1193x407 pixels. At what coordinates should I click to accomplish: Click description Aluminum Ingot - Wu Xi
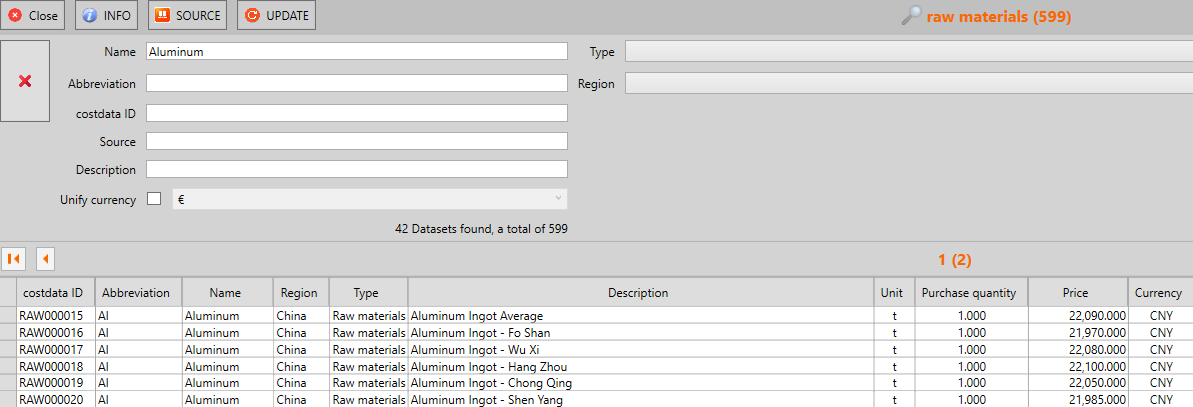[x=475, y=349]
